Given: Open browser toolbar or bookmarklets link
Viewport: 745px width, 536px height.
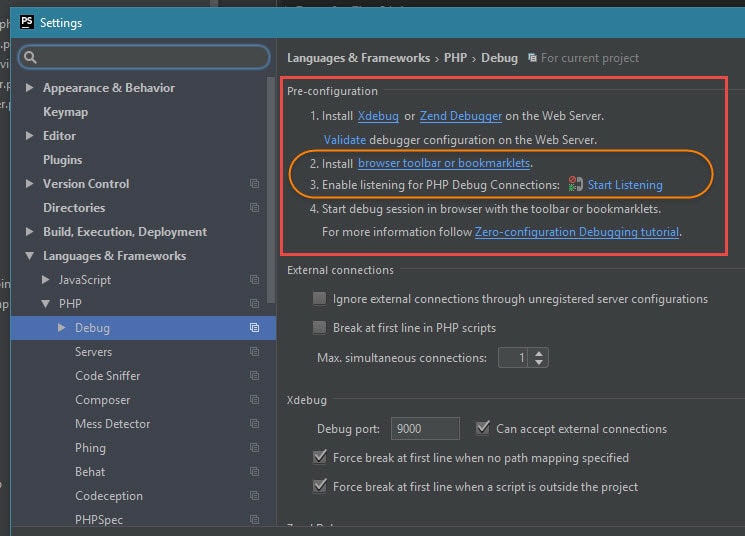Looking at the screenshot, I should [x=444, y=163].
